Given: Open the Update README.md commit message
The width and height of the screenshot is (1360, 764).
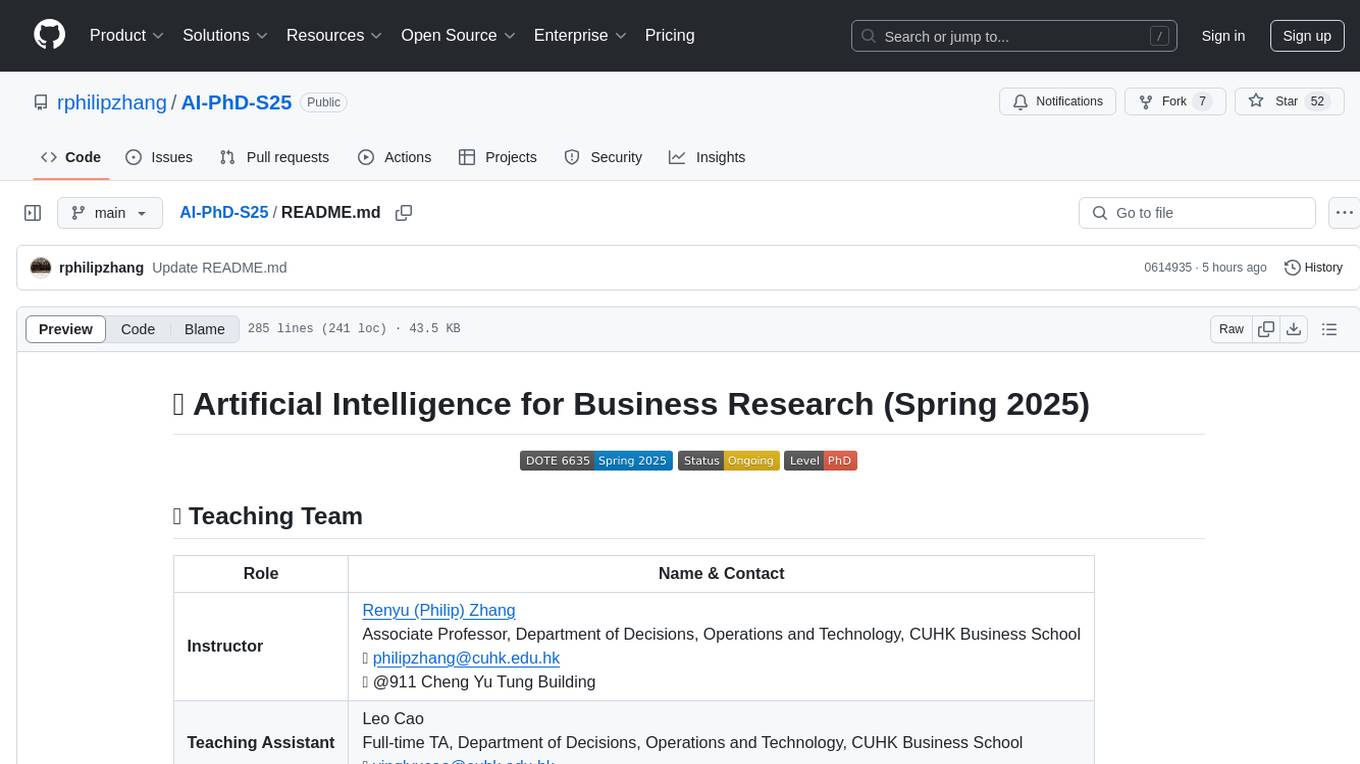Looking at the screenshot, I should pos(219,268).
